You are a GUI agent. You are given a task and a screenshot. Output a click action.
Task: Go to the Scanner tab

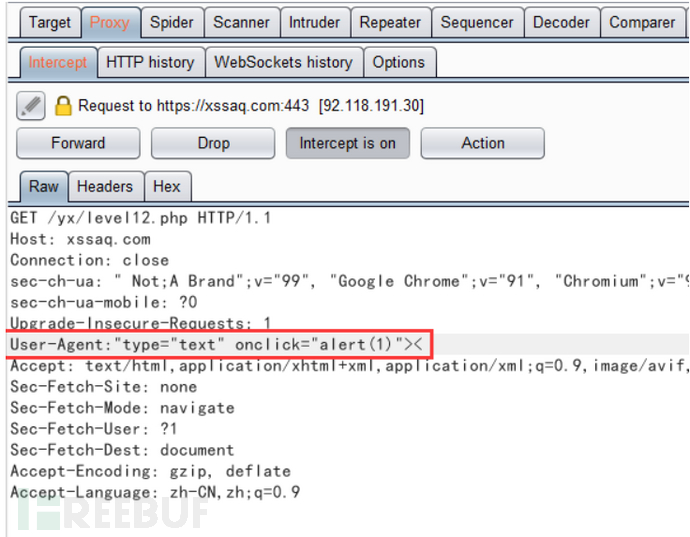click(x=241, y=22)
